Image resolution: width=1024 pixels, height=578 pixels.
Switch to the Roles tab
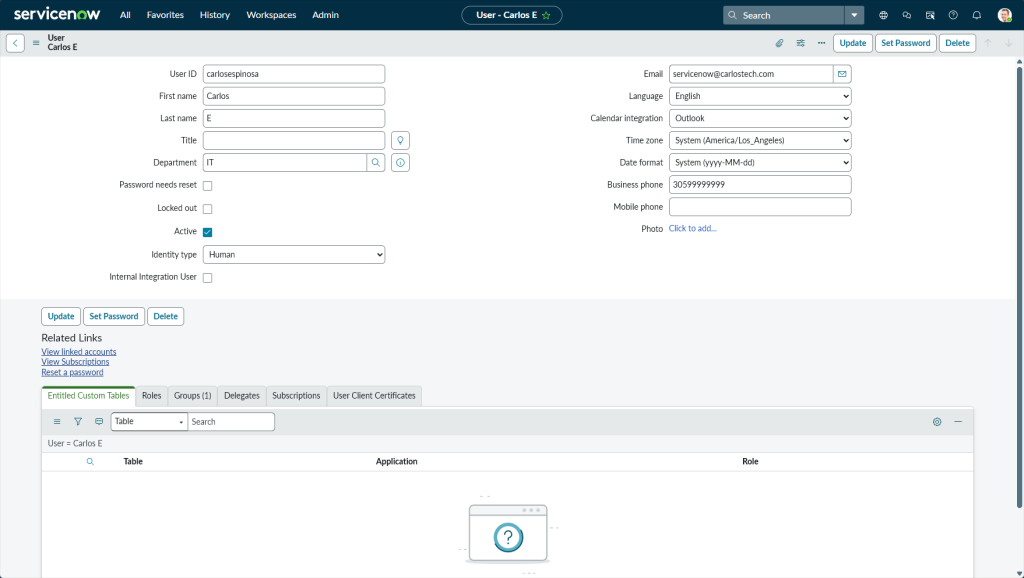[151, 396]
